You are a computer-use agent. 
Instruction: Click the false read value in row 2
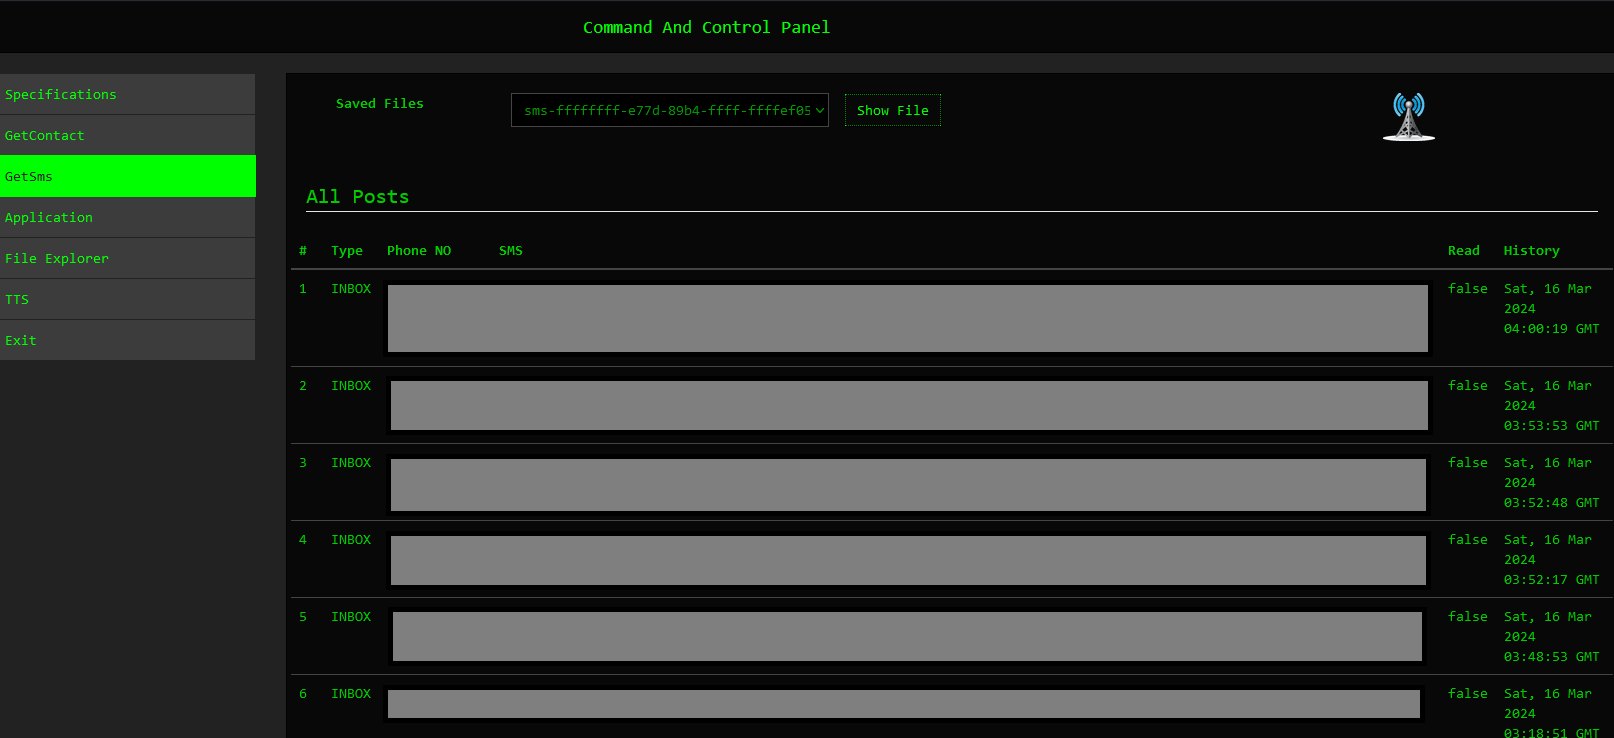(x=1468, y=386)
